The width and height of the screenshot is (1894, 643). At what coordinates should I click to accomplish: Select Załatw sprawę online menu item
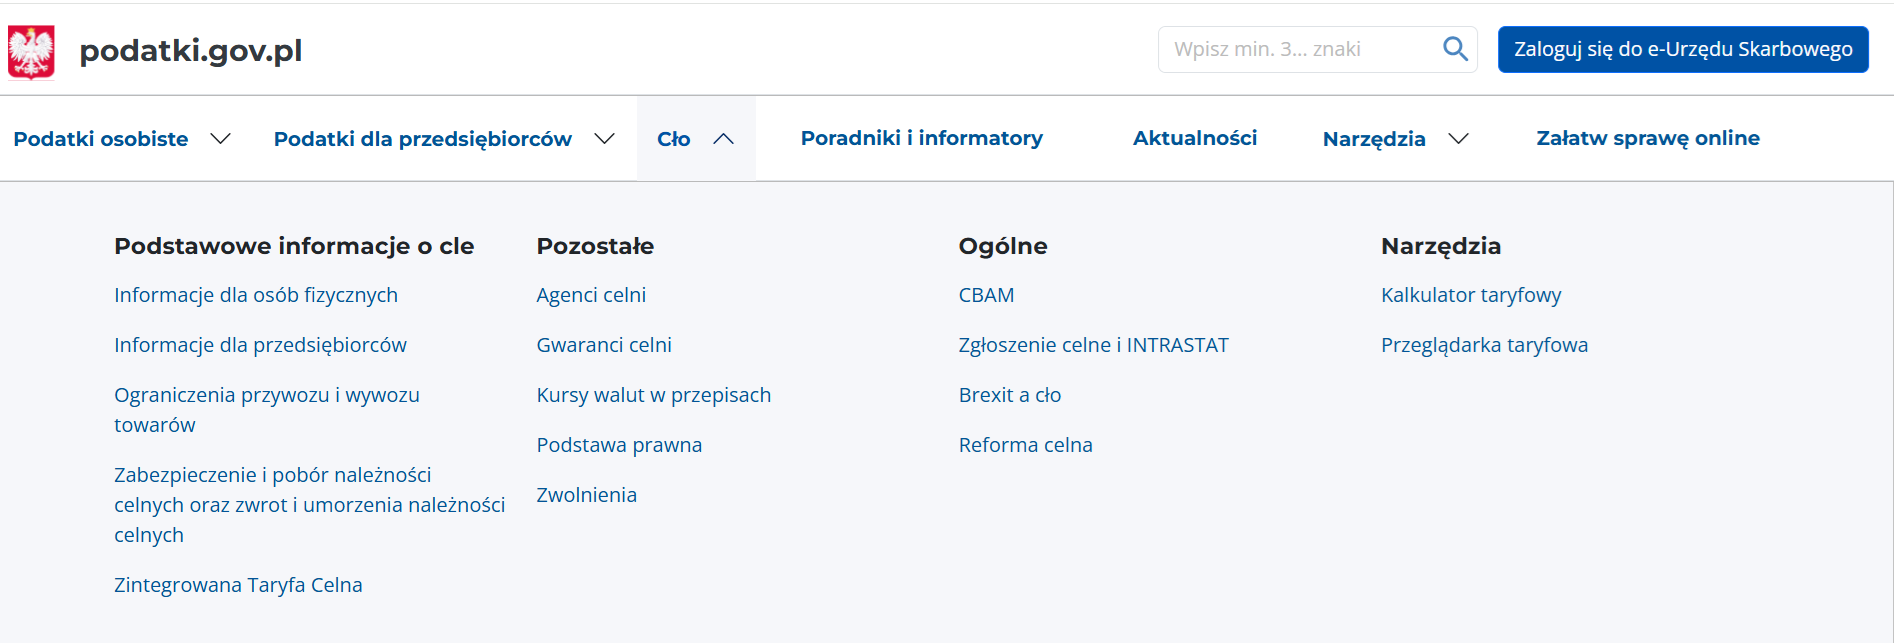(x=1647, y=138)
